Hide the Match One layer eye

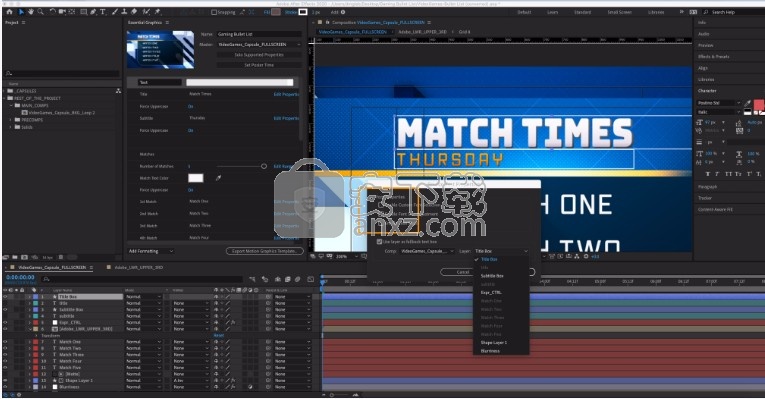tap(5, 342)
